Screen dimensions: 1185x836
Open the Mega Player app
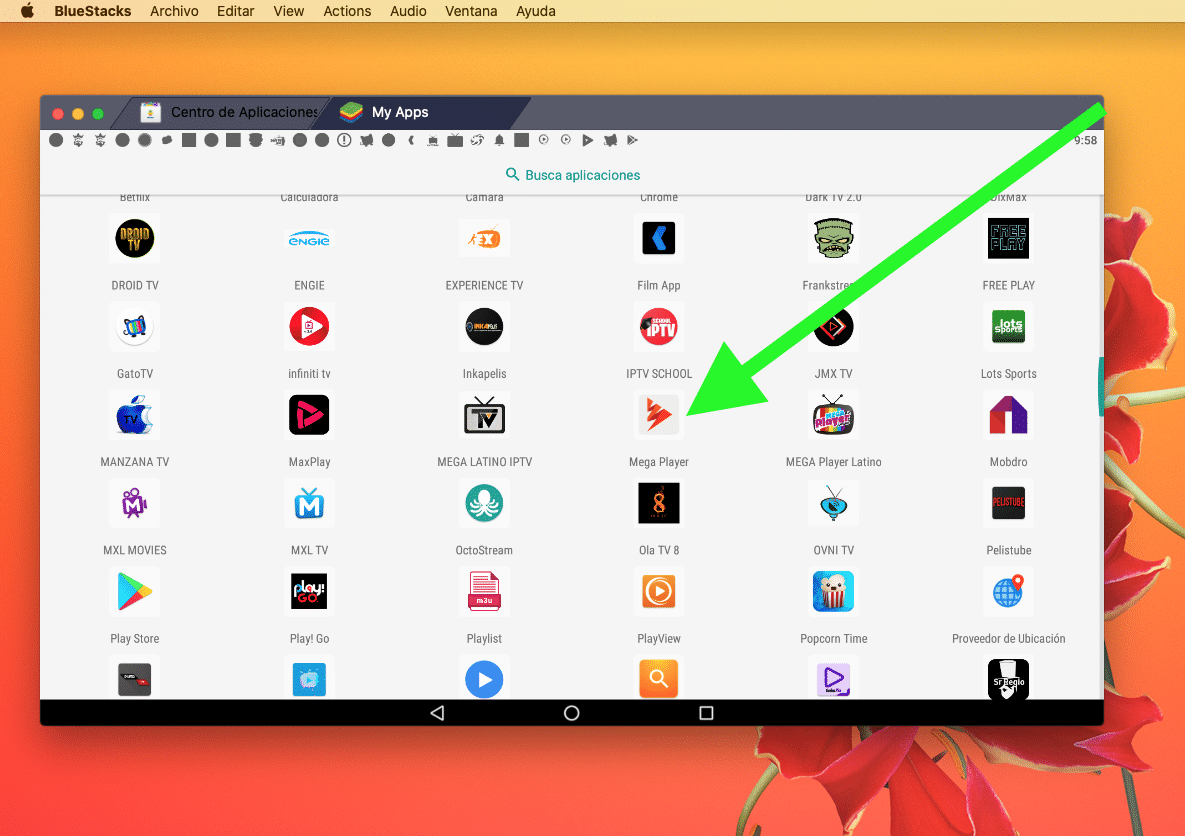(x=659, y=415)
